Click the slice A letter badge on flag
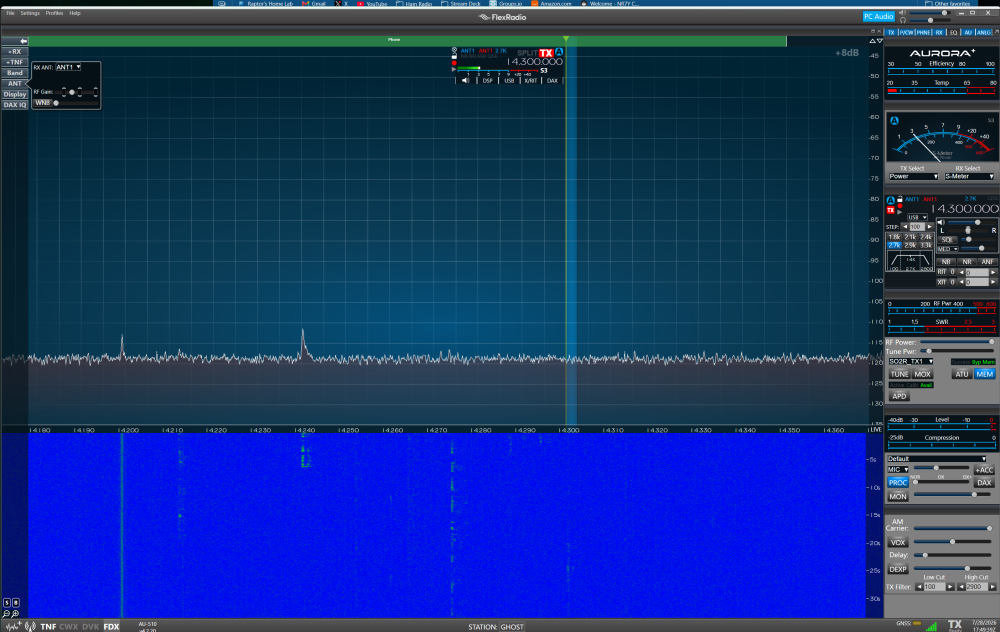This screenshot has width=1000, height=632. 559,53
